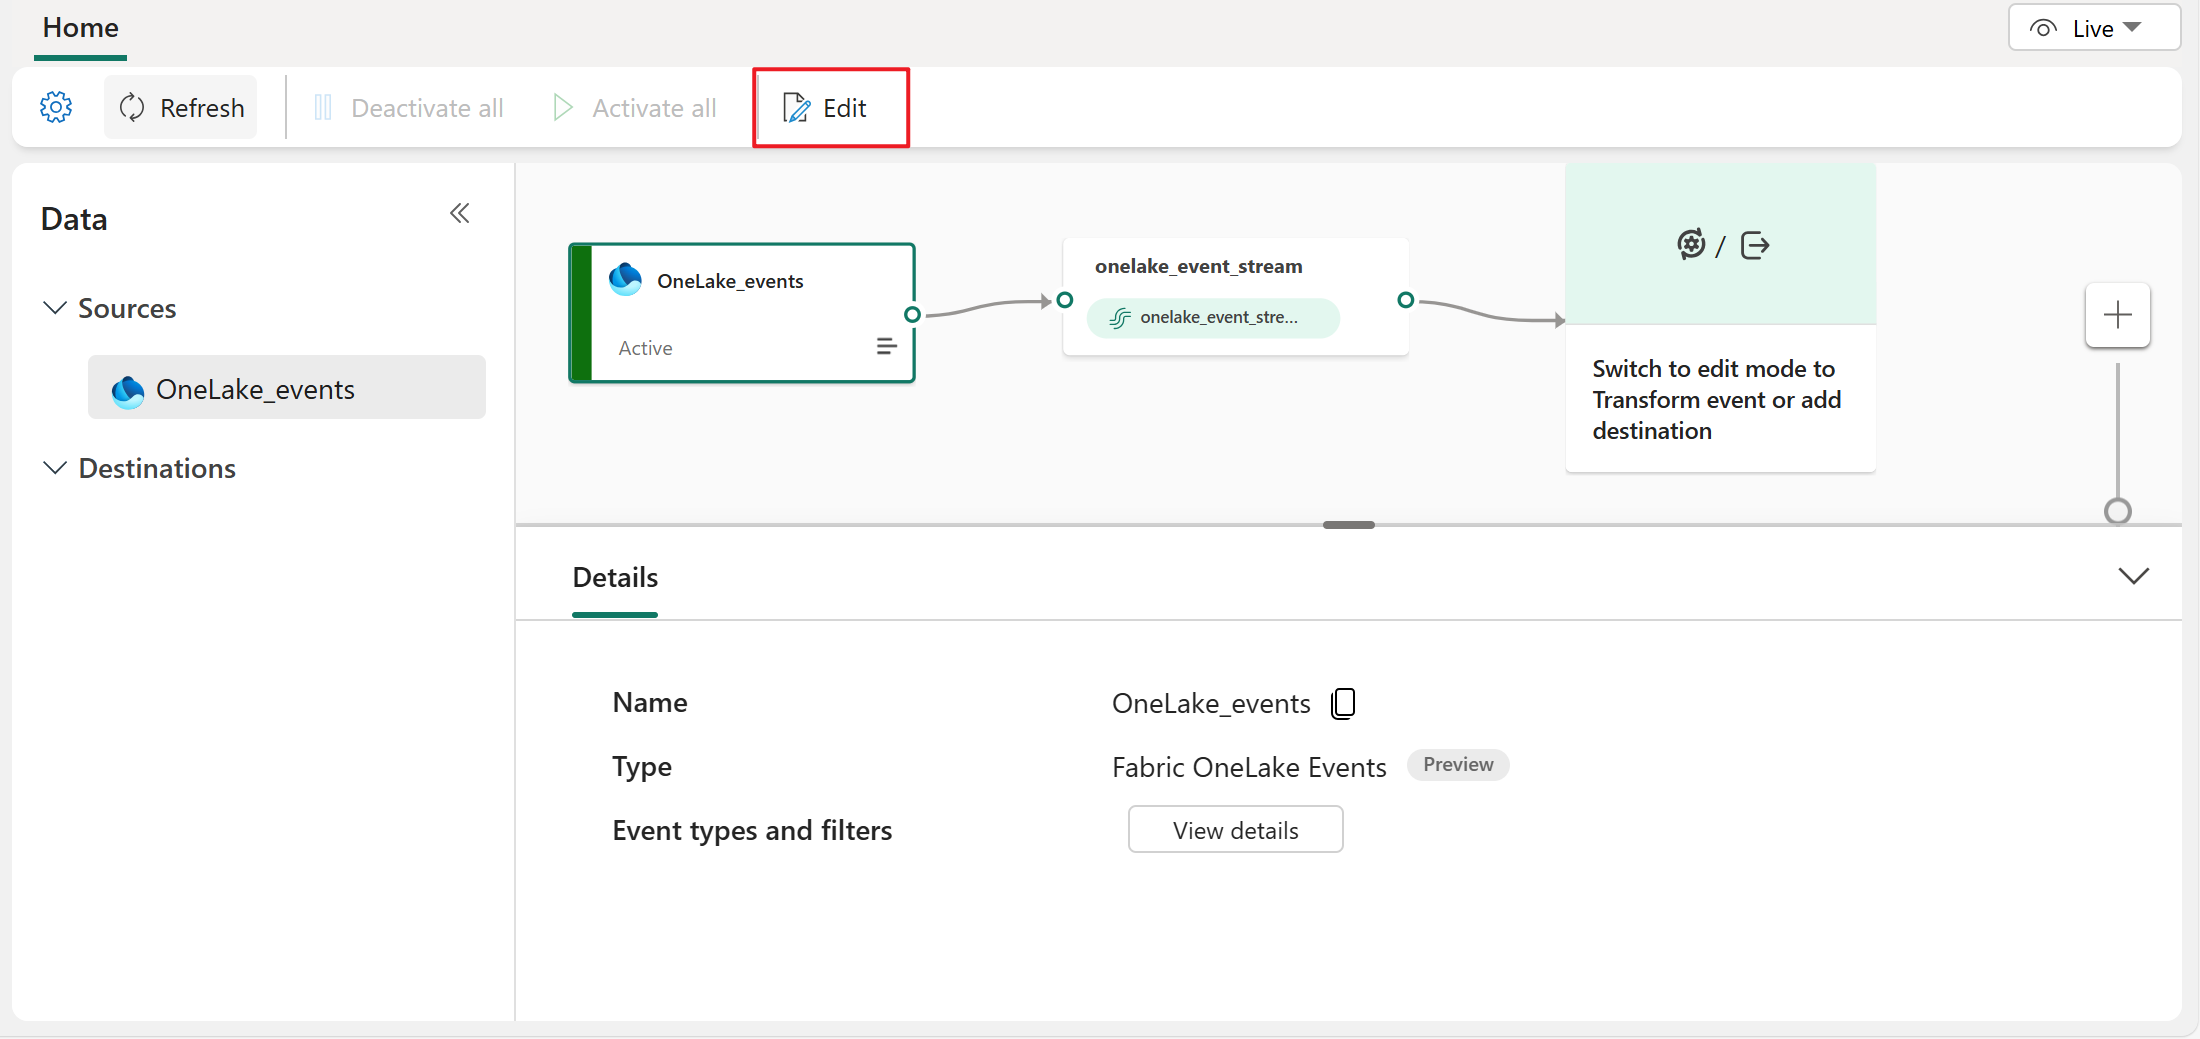Open the OneLake_events node menu icon
Image resolution: width=2200 pixels, height=1039 pixels.
click(x=885, y=347)
